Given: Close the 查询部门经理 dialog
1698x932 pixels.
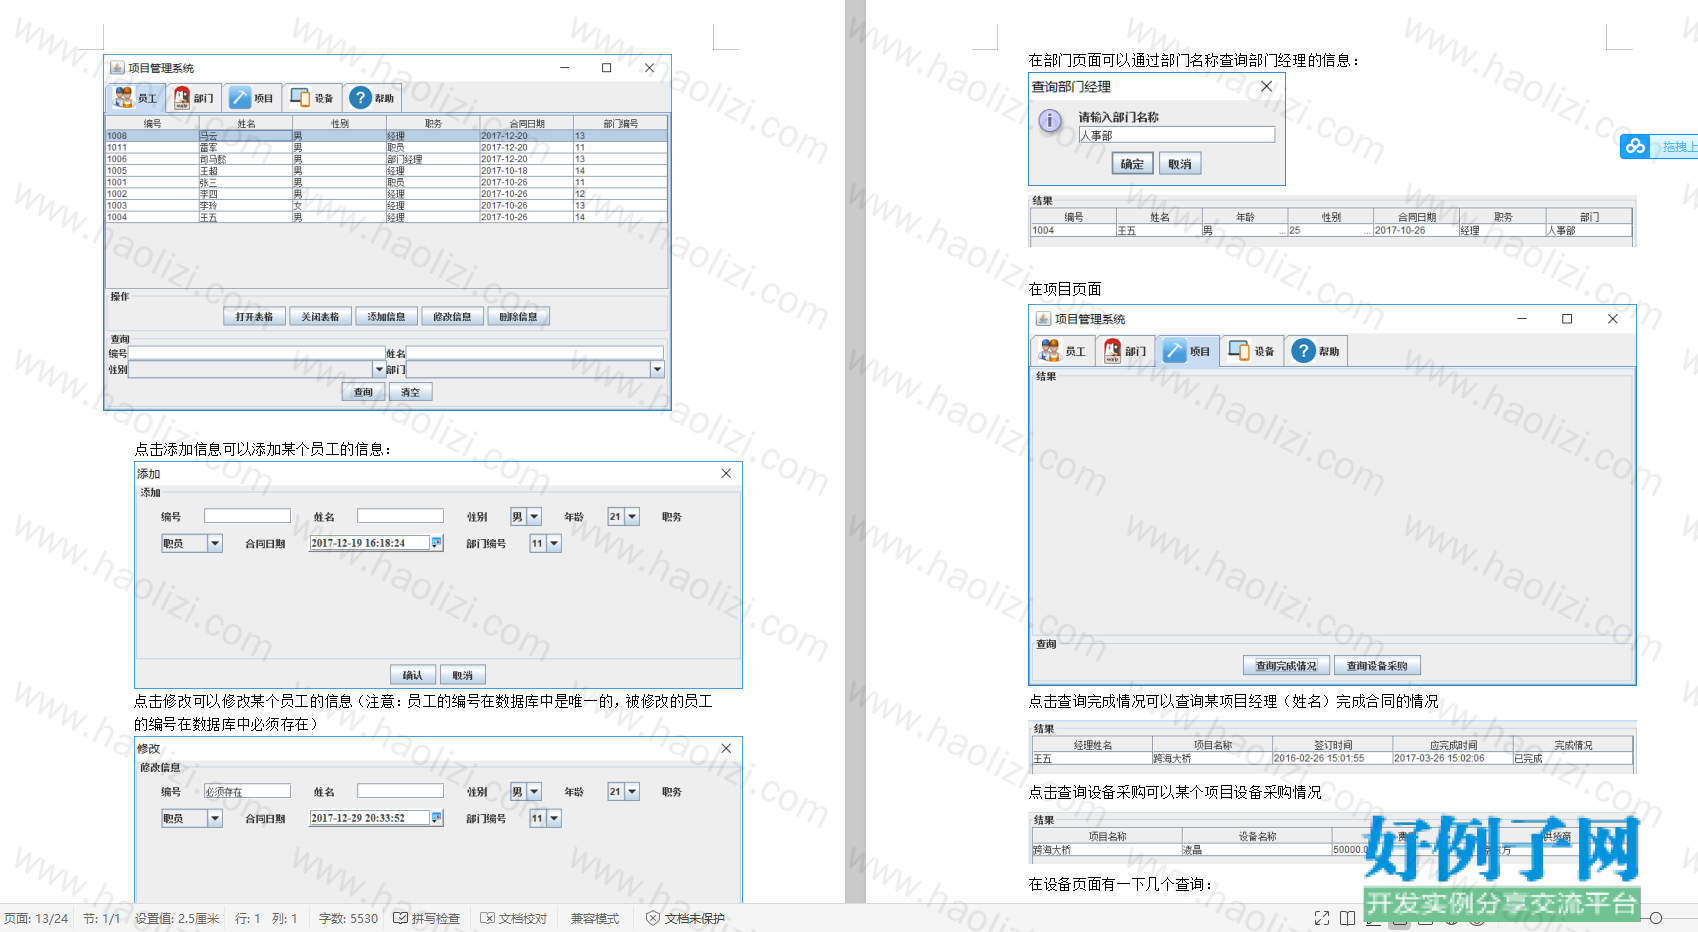Looking at the screenshot, I should 1266,87.
